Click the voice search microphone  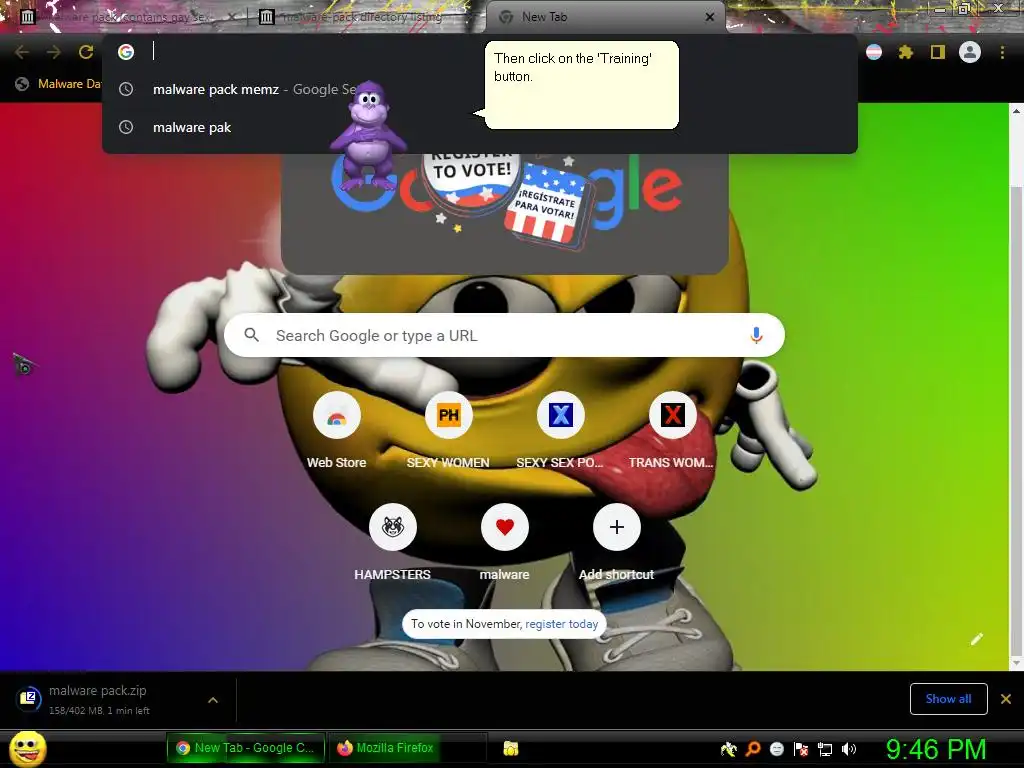coord(756,335)
